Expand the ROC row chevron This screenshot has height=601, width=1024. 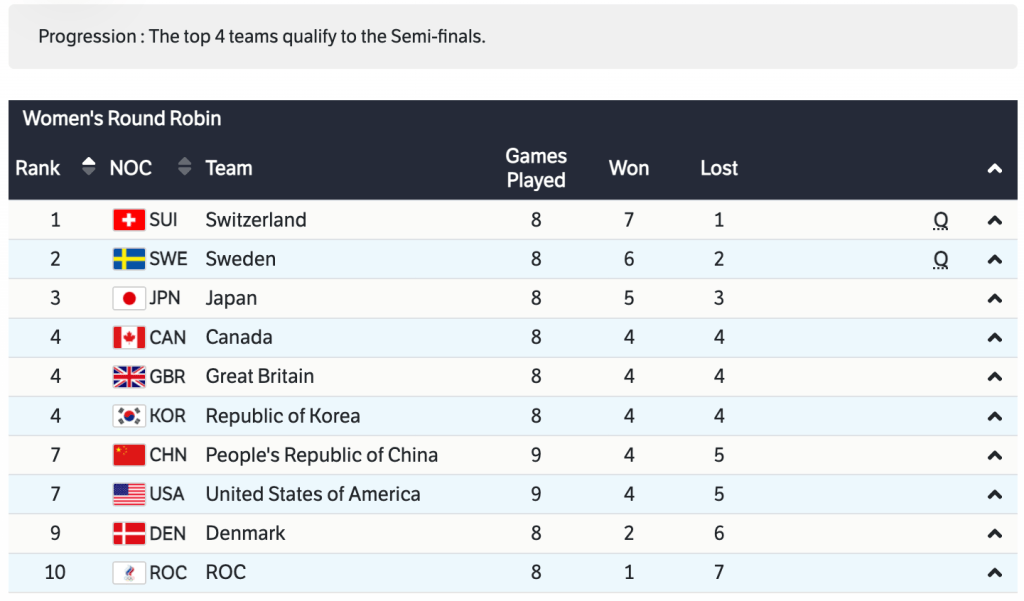(994, 573)
